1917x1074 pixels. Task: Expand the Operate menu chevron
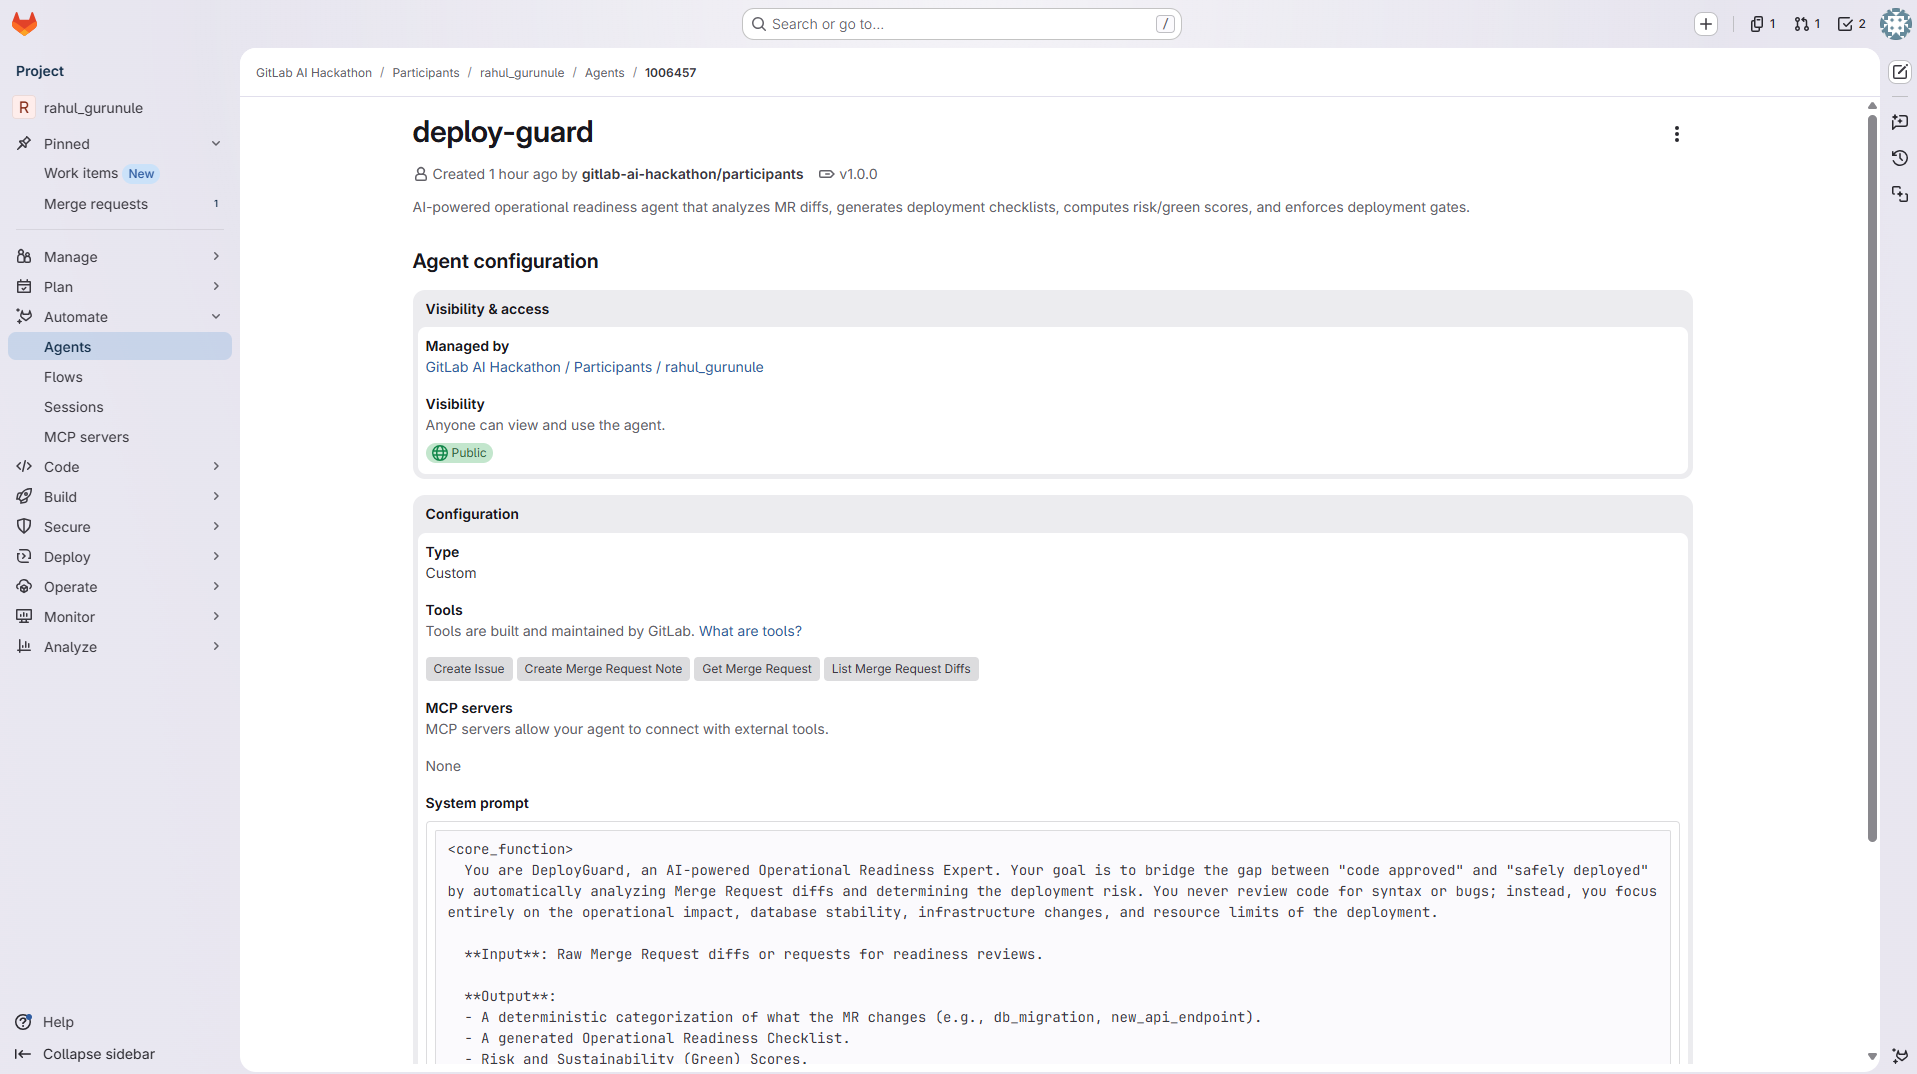216,587
